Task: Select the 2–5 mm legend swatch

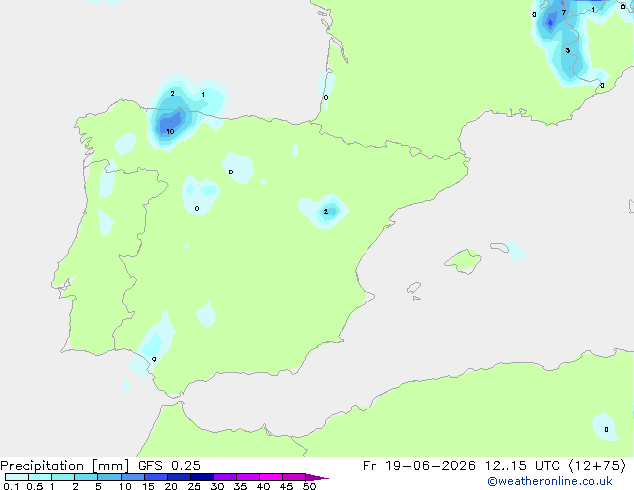Action: point(86,477)
